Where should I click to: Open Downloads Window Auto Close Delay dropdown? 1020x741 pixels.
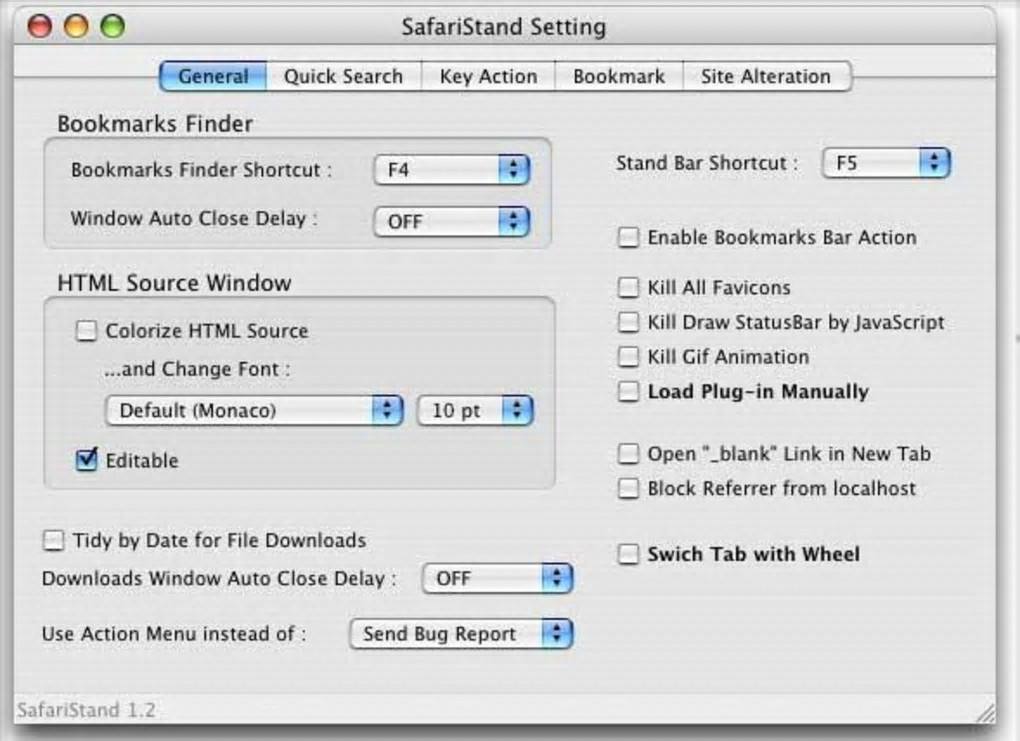[496, 578]
